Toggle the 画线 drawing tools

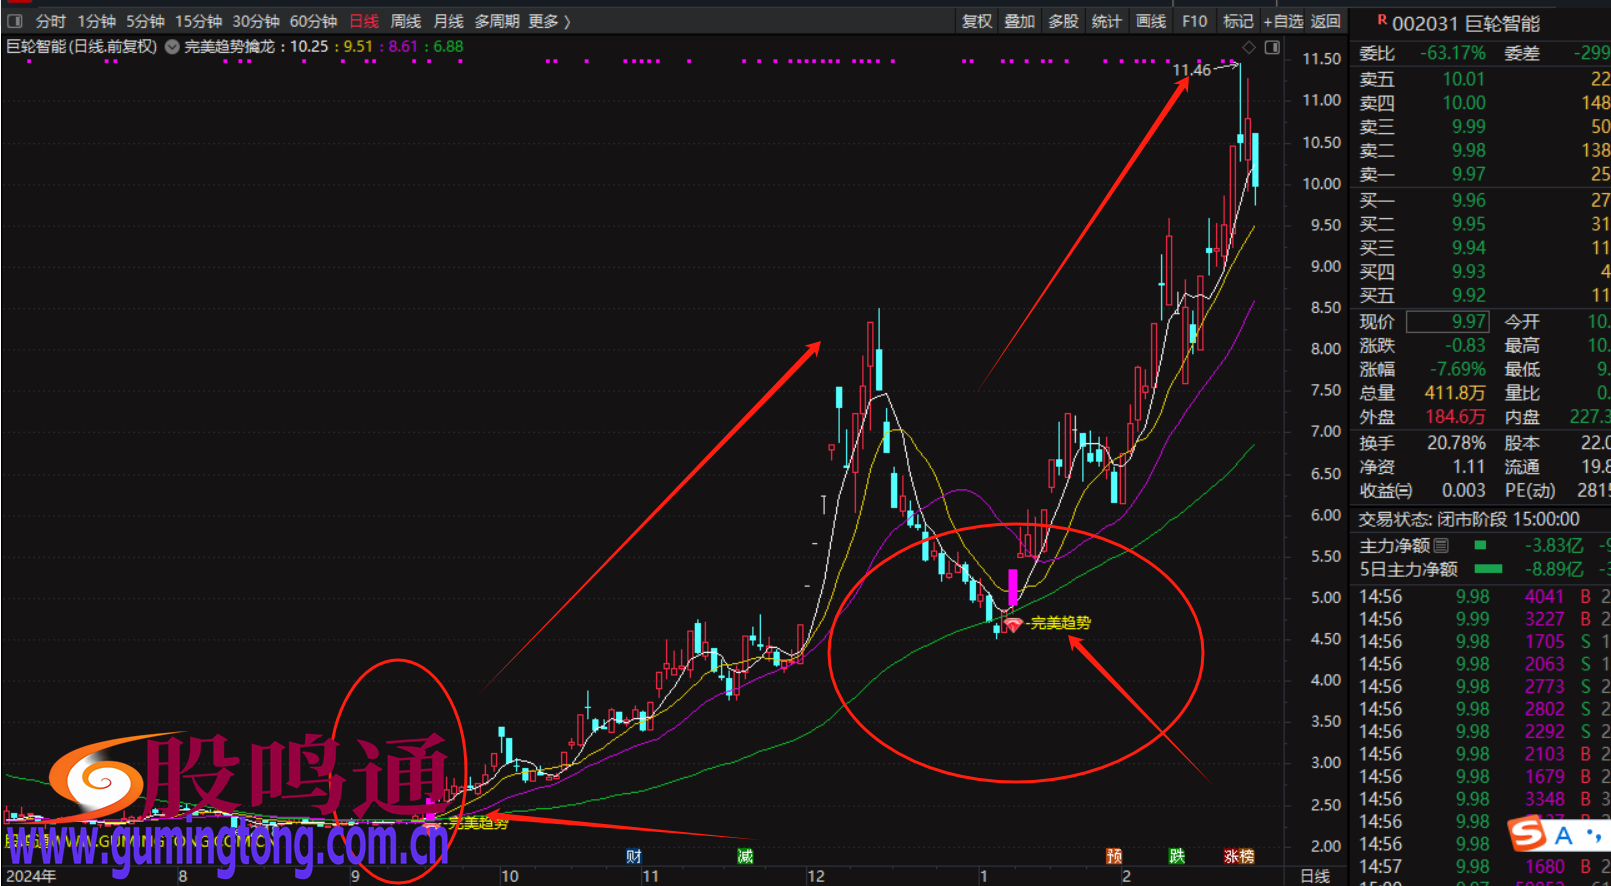(1151, 21)
